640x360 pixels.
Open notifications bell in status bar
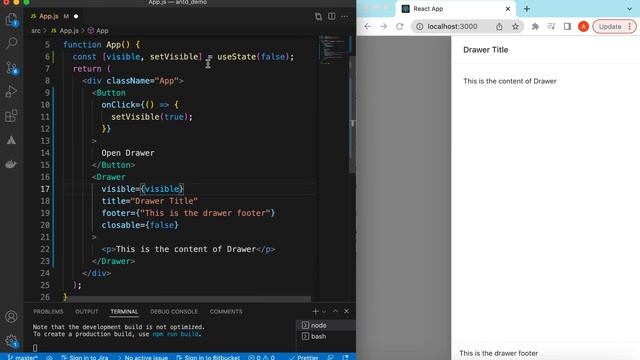coord(346,357)
